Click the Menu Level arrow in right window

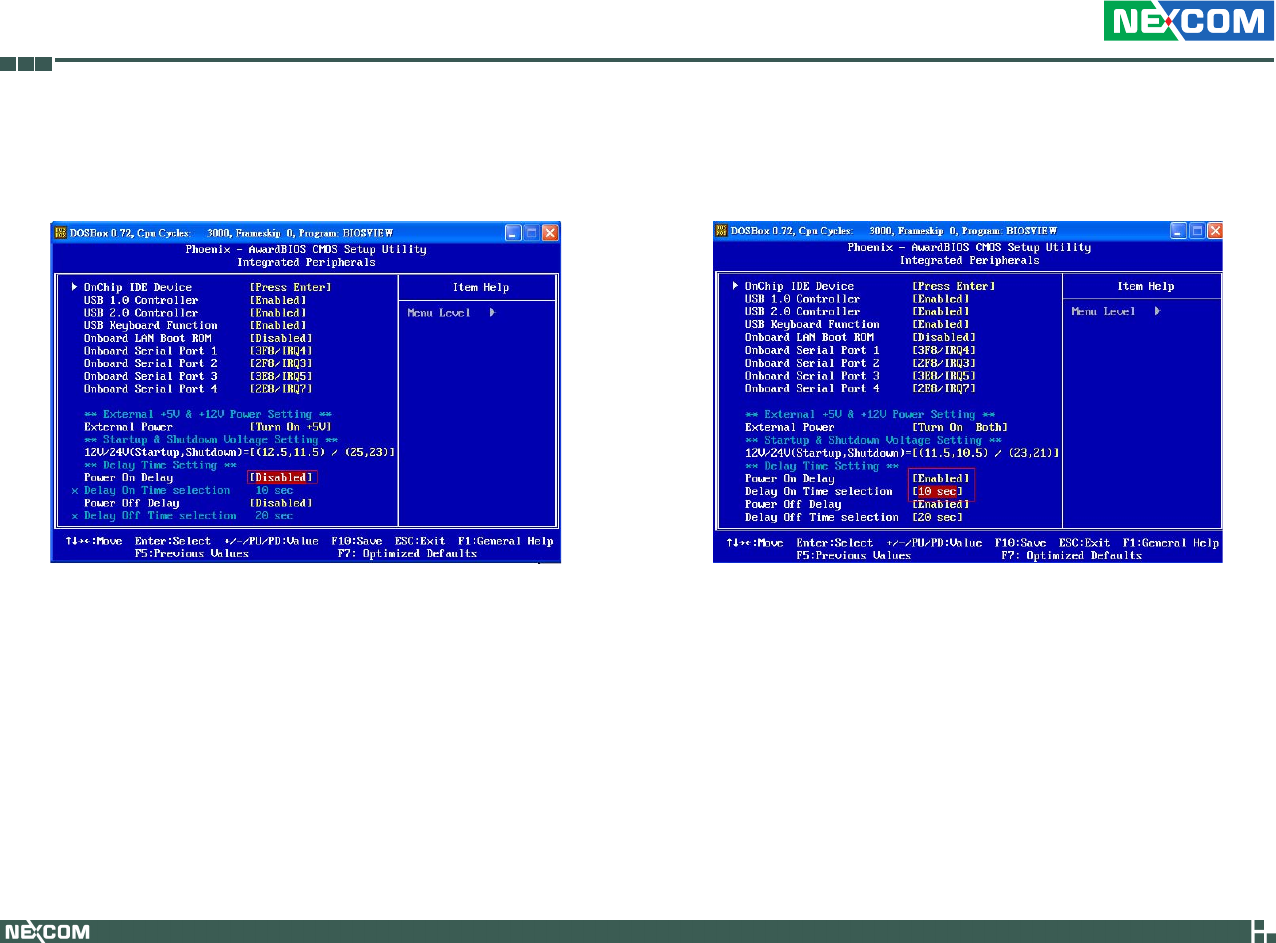tap(1157, 311)
